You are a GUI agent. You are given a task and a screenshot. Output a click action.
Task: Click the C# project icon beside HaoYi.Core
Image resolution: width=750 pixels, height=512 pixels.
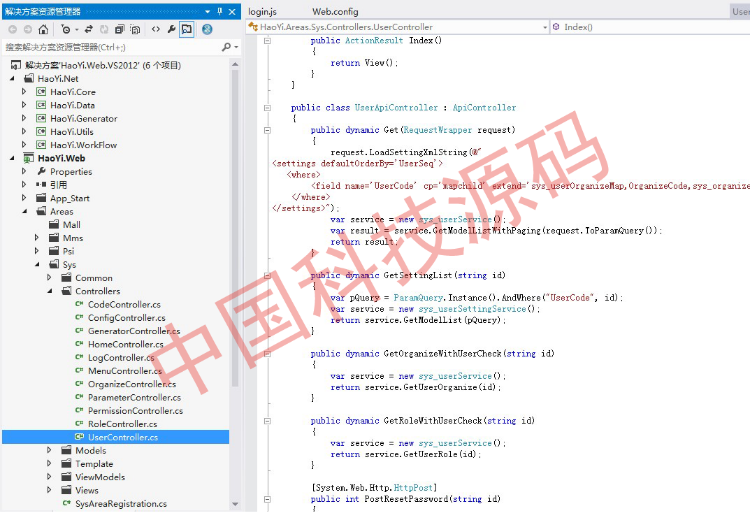tap(41, 91)
